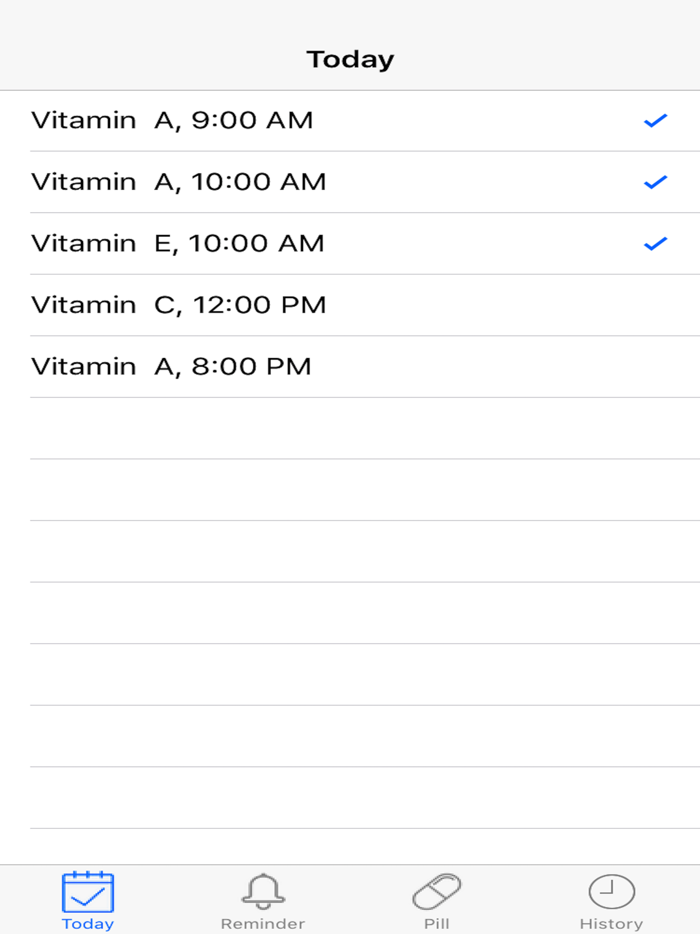
Task: Uncheck Vitamin A, 10:00 AM entry
Action: click(656, 181)
